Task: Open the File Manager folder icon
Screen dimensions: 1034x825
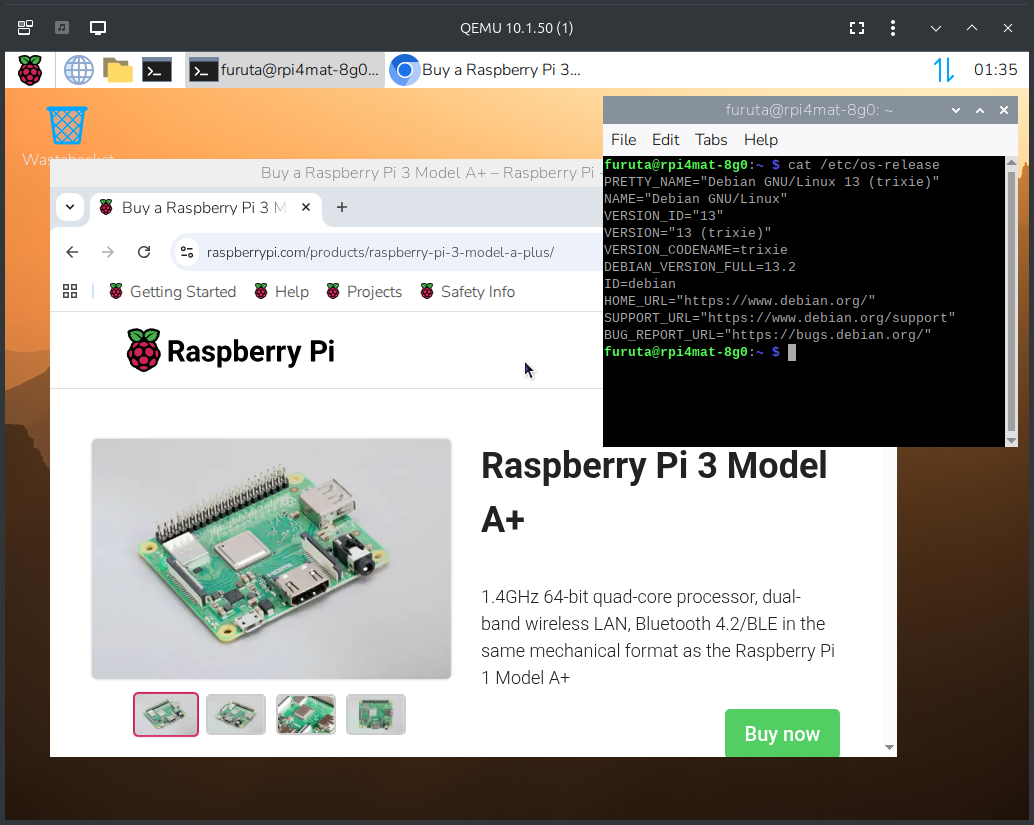Action: (118, 70)
